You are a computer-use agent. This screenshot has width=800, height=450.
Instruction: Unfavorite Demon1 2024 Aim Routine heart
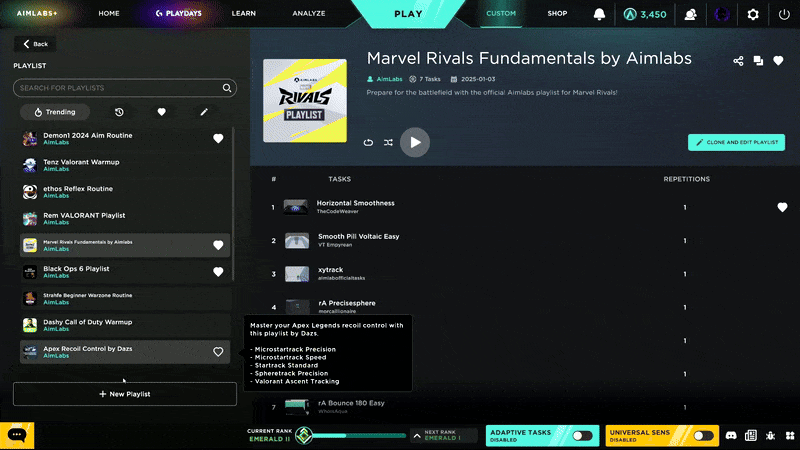pos(218,138)
